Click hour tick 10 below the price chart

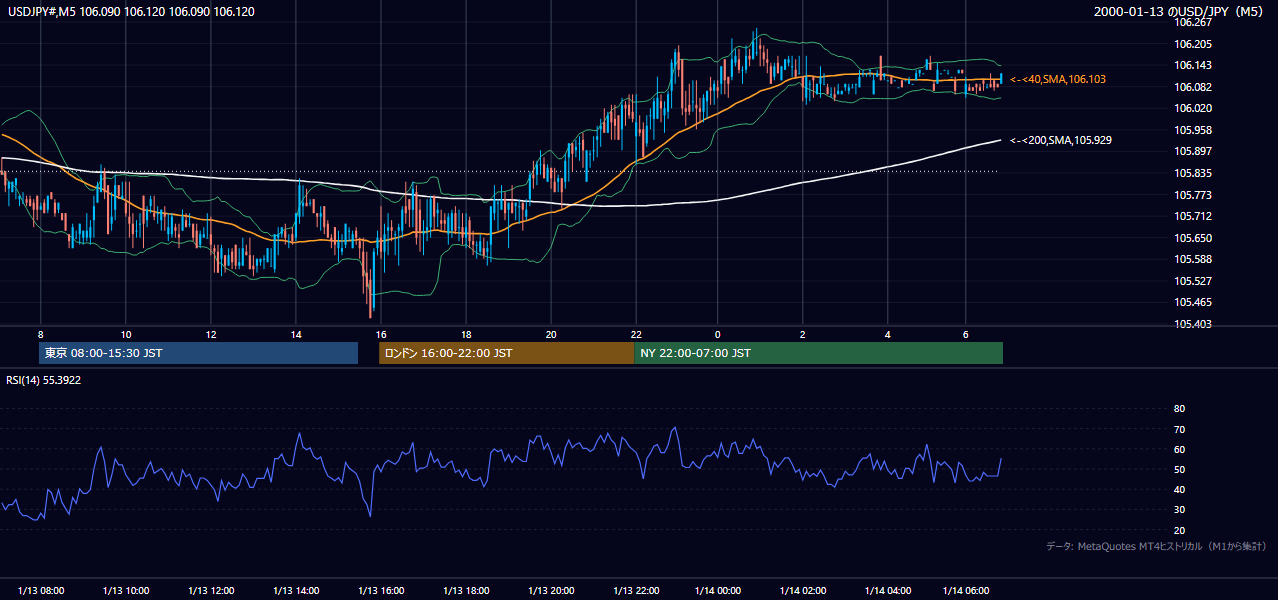coord(126,334)
